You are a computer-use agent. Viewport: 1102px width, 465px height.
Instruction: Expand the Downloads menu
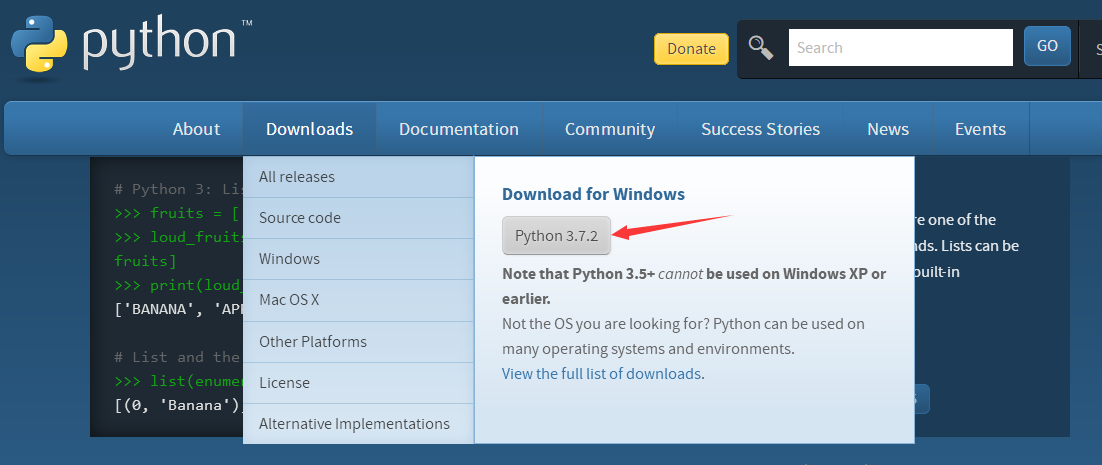point(309,129)
